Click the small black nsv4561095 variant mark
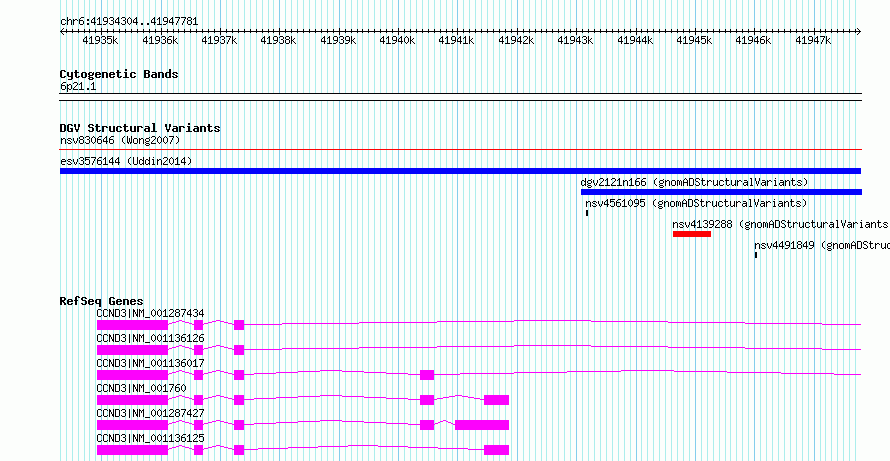This screenshot has width=890, height=461. tap(587, 213)
